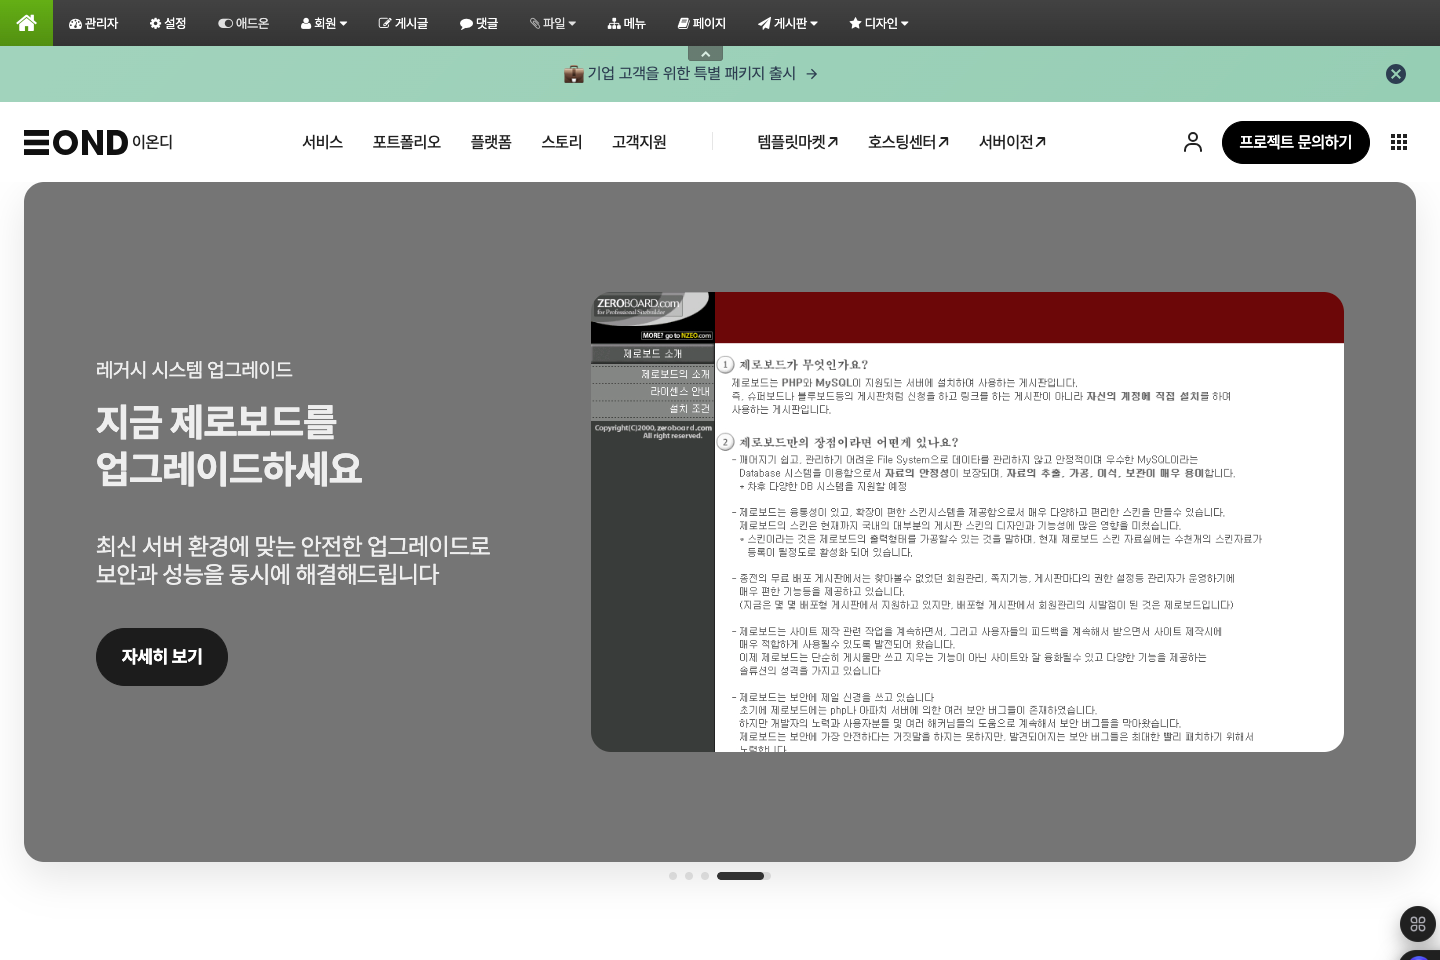Select the second carousel slide dot
The height and width of the screenshot is (960, 1440).
coord(689,876)
